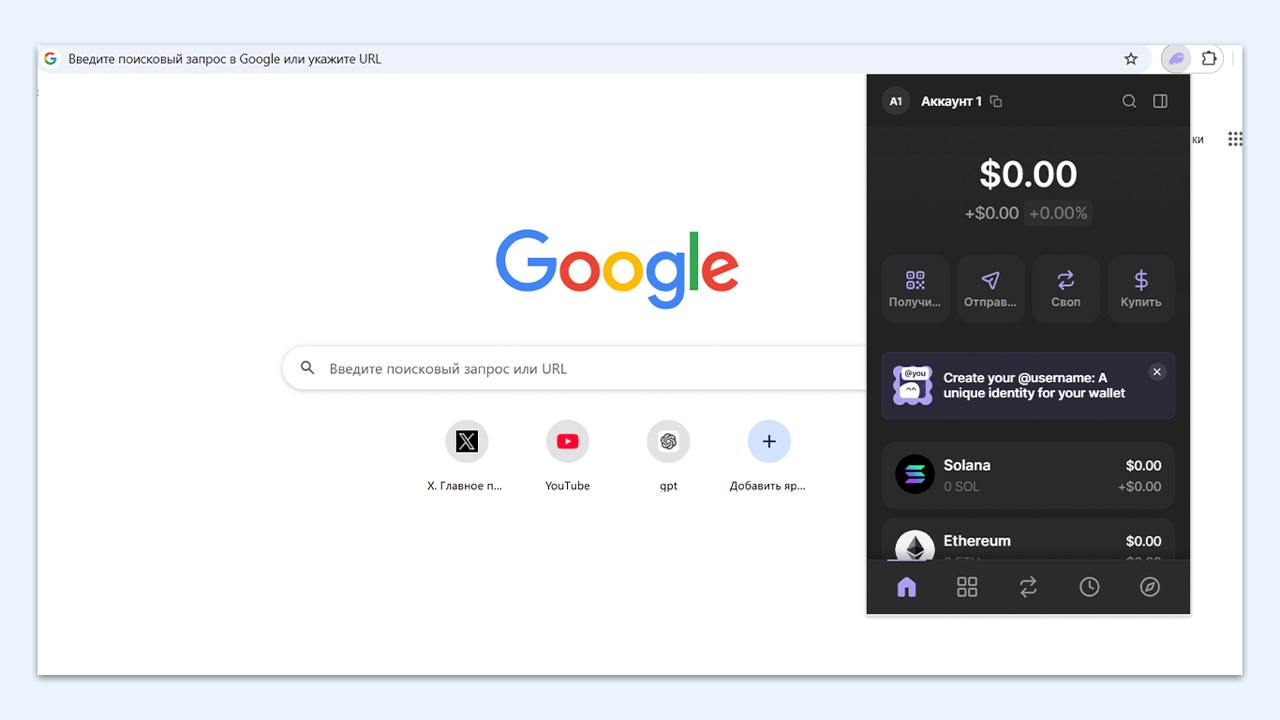This screenshot has height=720, width=1280.
Task: Dismiss the Create your @username banner
Action: click(1157, 372)
